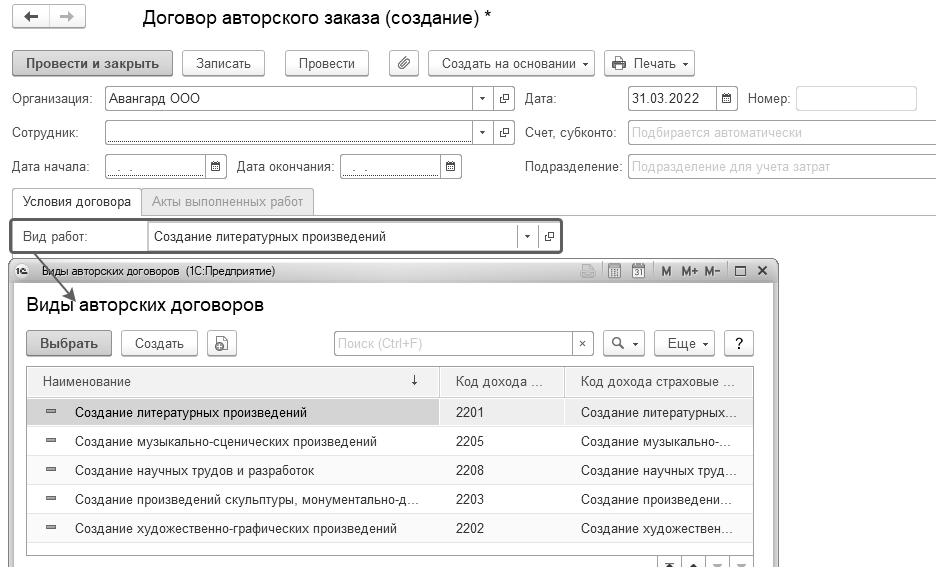Click the back navigation arrow

coord(32,19)
